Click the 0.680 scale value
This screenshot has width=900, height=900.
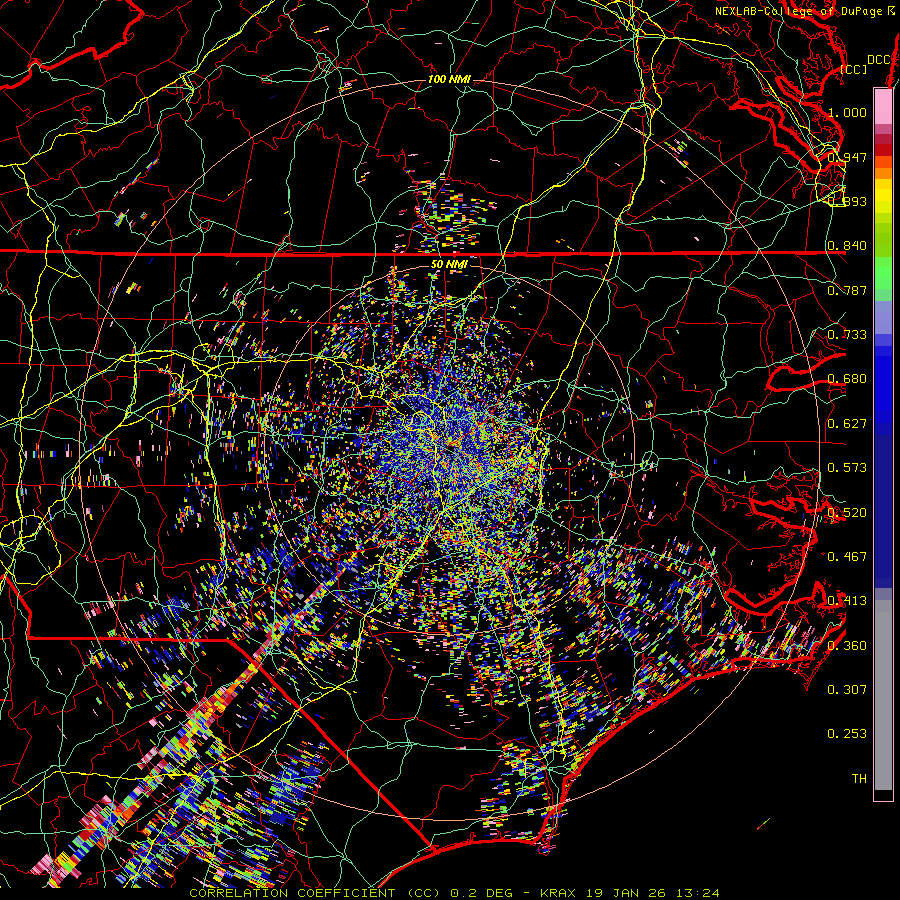tap(847, 379)
